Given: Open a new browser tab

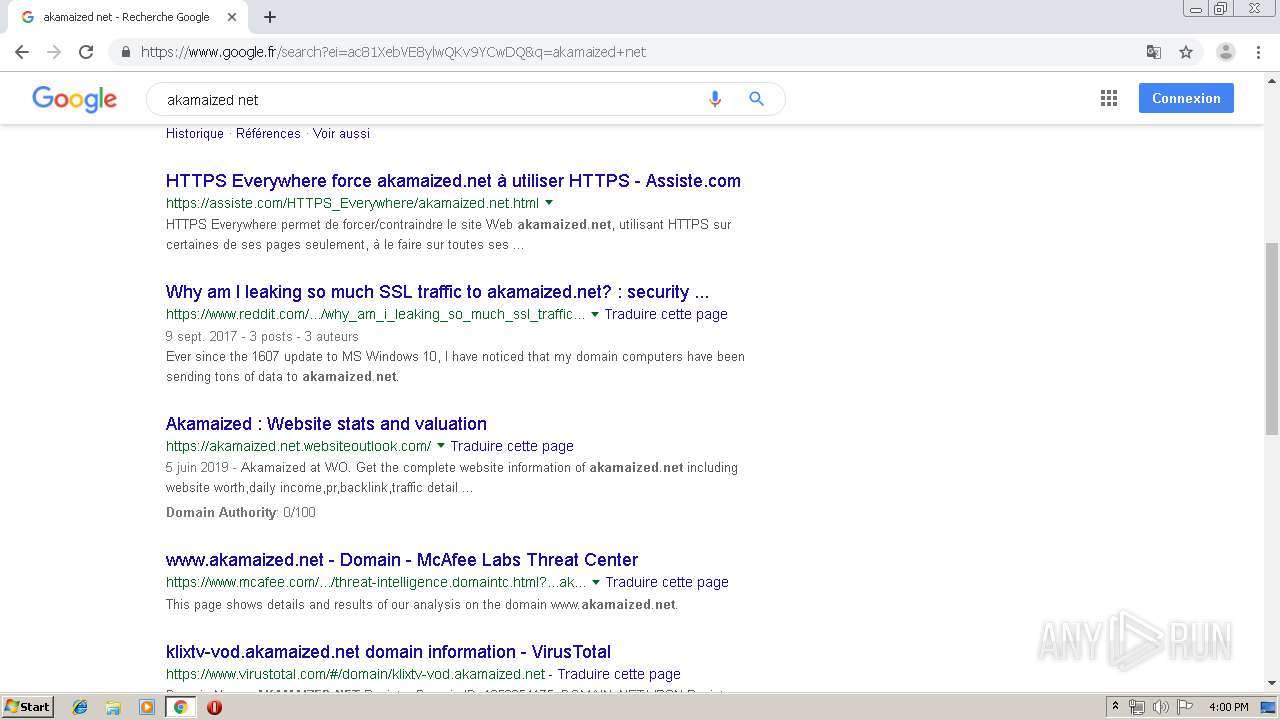Looking at the screenshot, I should (x=269, y=17).
